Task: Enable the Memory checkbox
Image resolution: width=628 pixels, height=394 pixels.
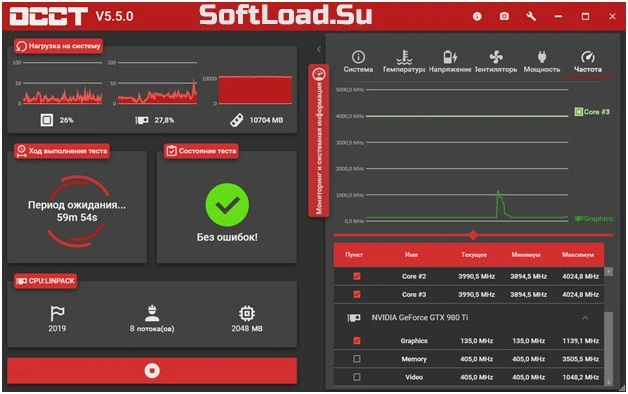Action: 357,359
